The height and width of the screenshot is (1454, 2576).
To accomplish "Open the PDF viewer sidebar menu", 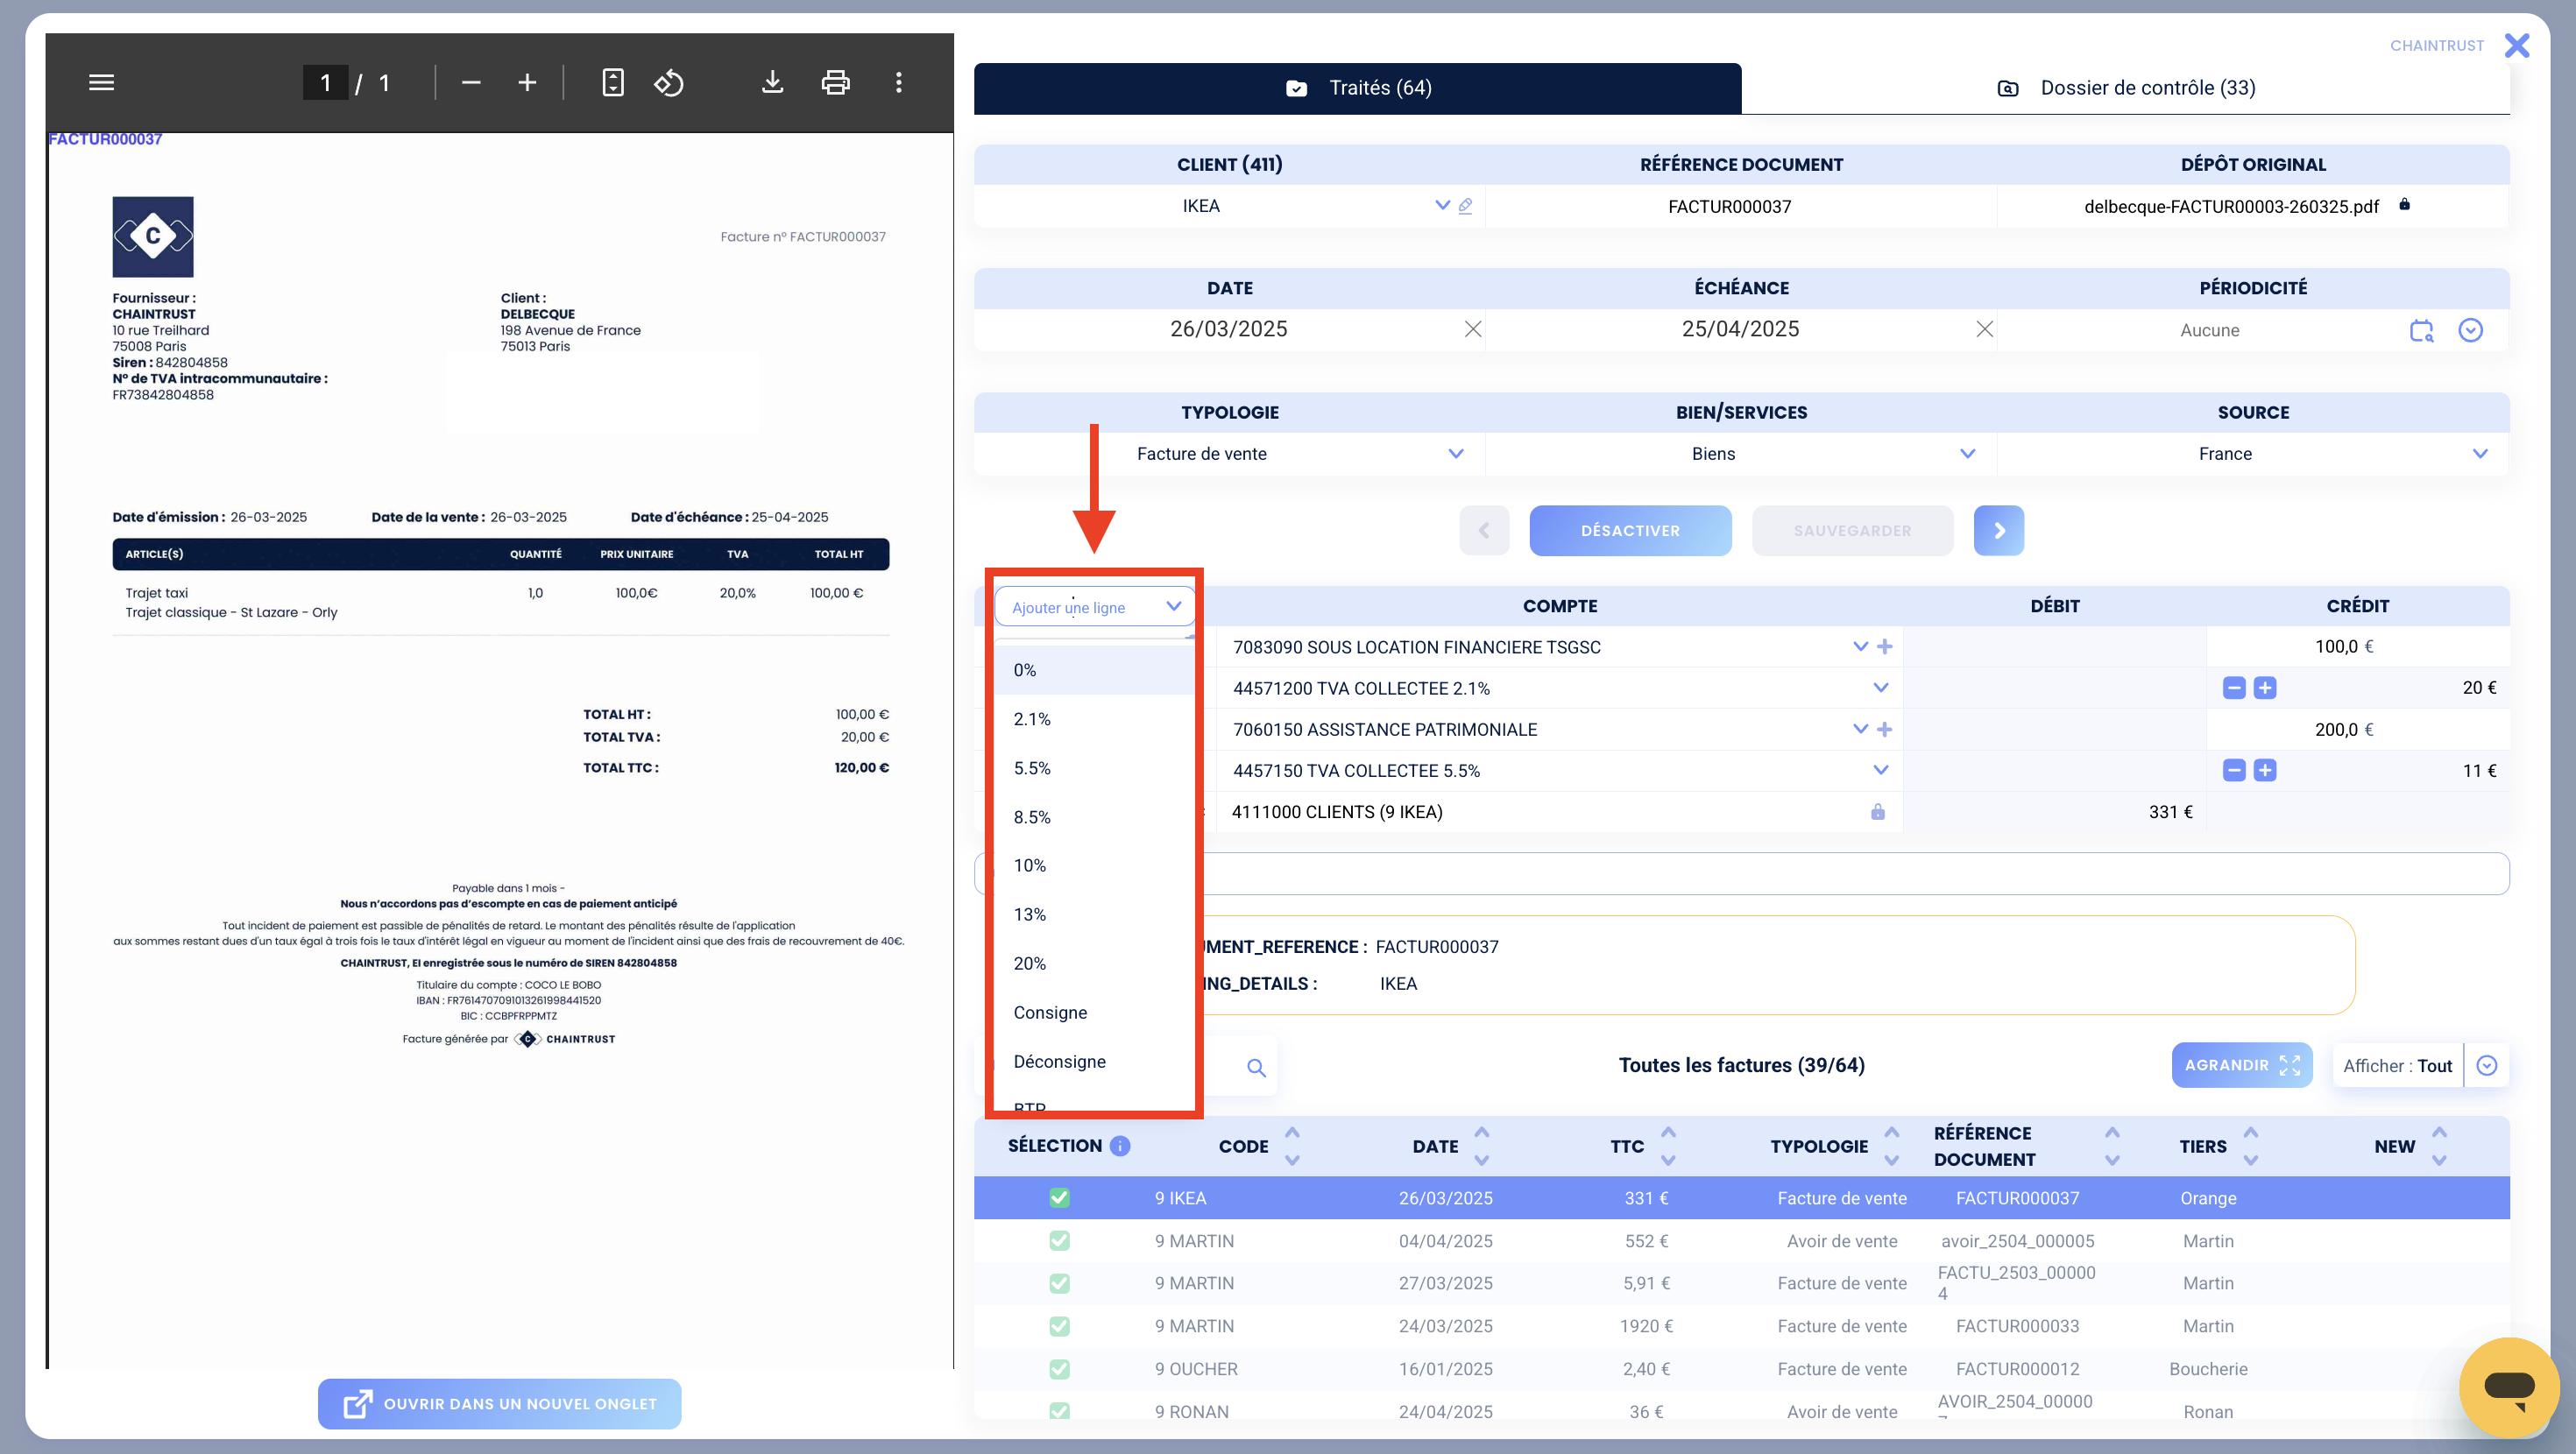I will (x=101, y=82).
